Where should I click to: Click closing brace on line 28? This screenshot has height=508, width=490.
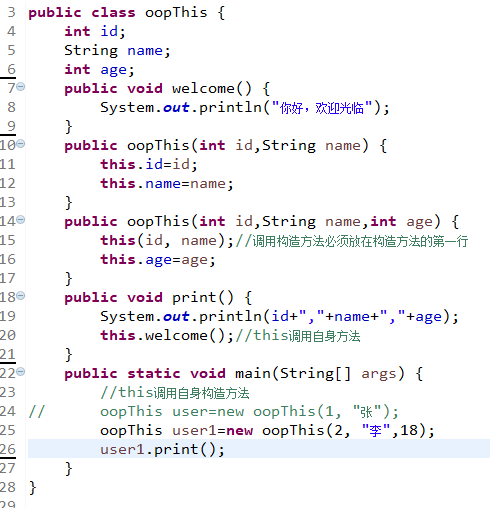coord(32,488)
